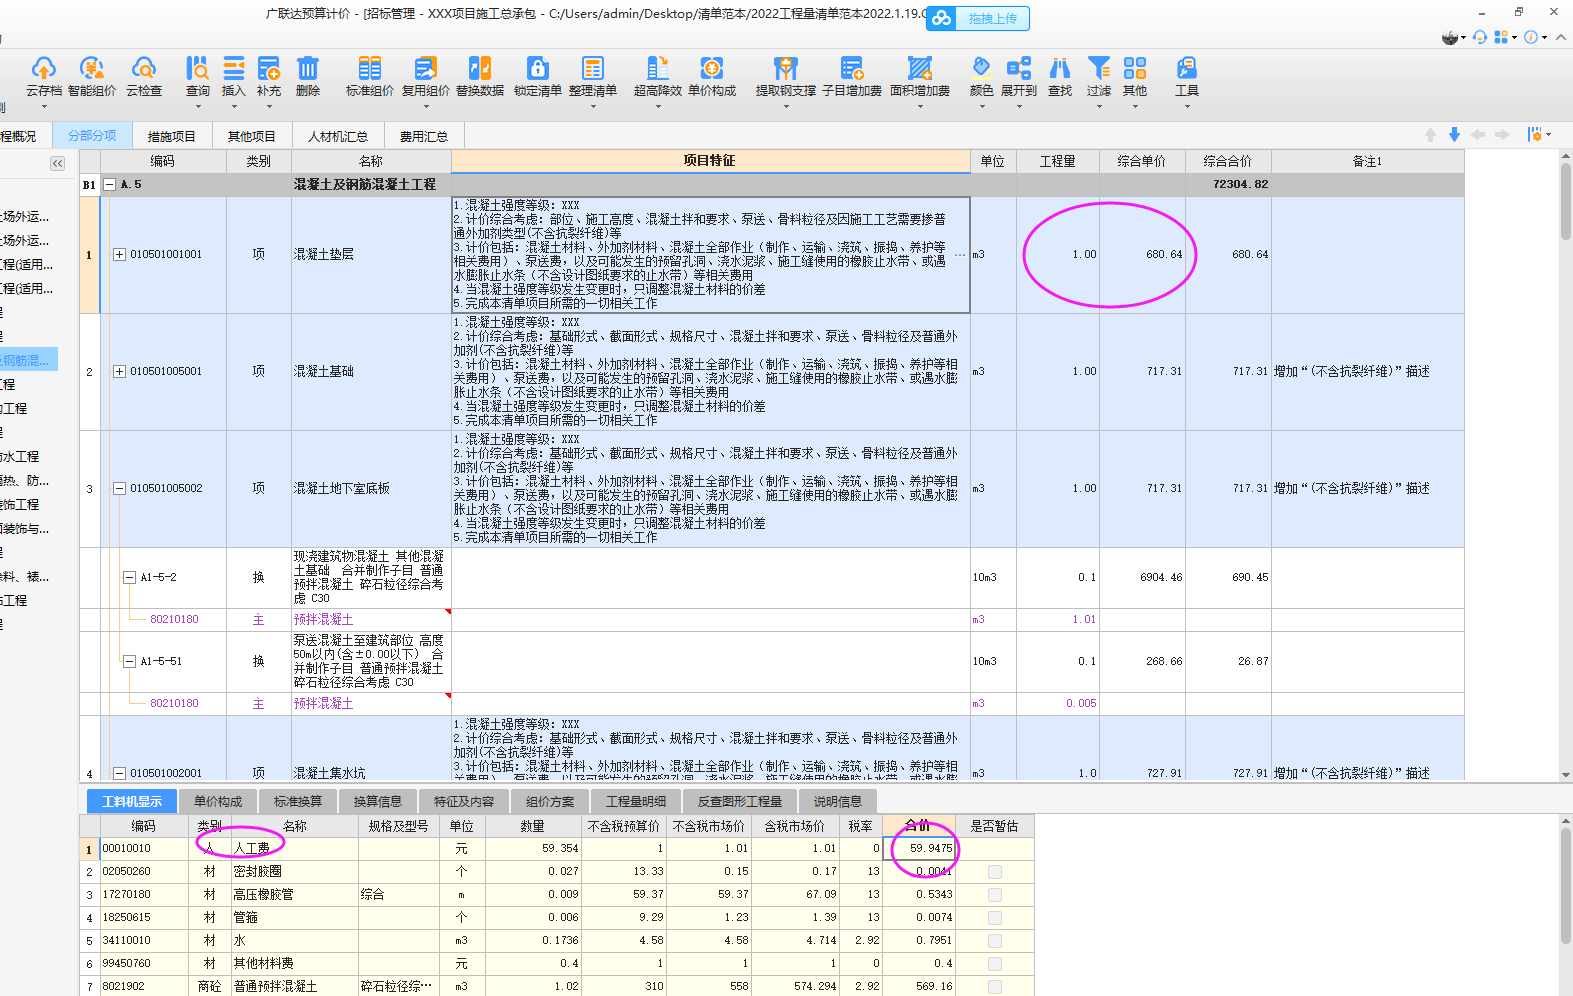Image resolution: width=1573 pixels, height=996 pixels.
Task: Click the 综合单价 column header
Action: click(1142, 161)
